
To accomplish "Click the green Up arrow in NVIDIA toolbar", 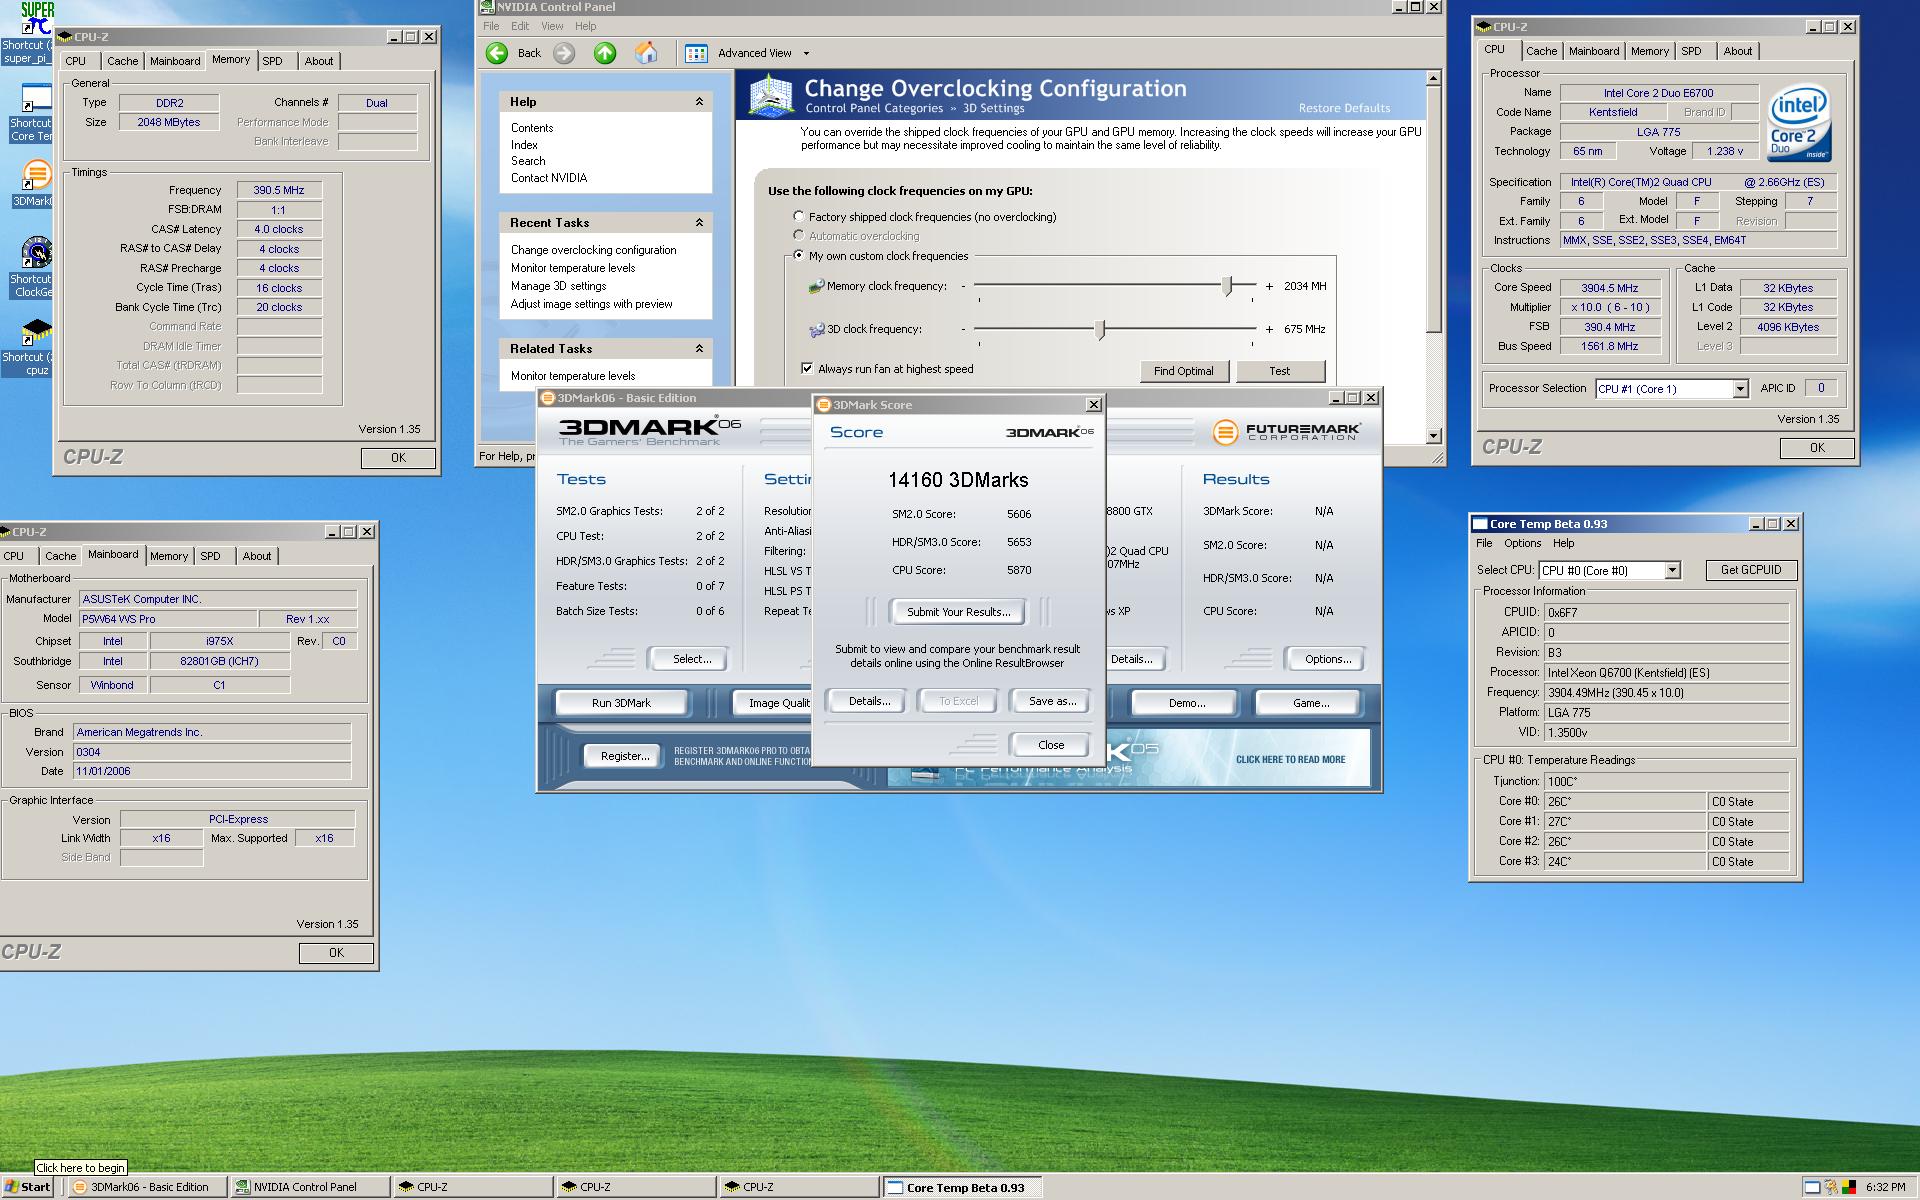I will click(x=605, y=53).
